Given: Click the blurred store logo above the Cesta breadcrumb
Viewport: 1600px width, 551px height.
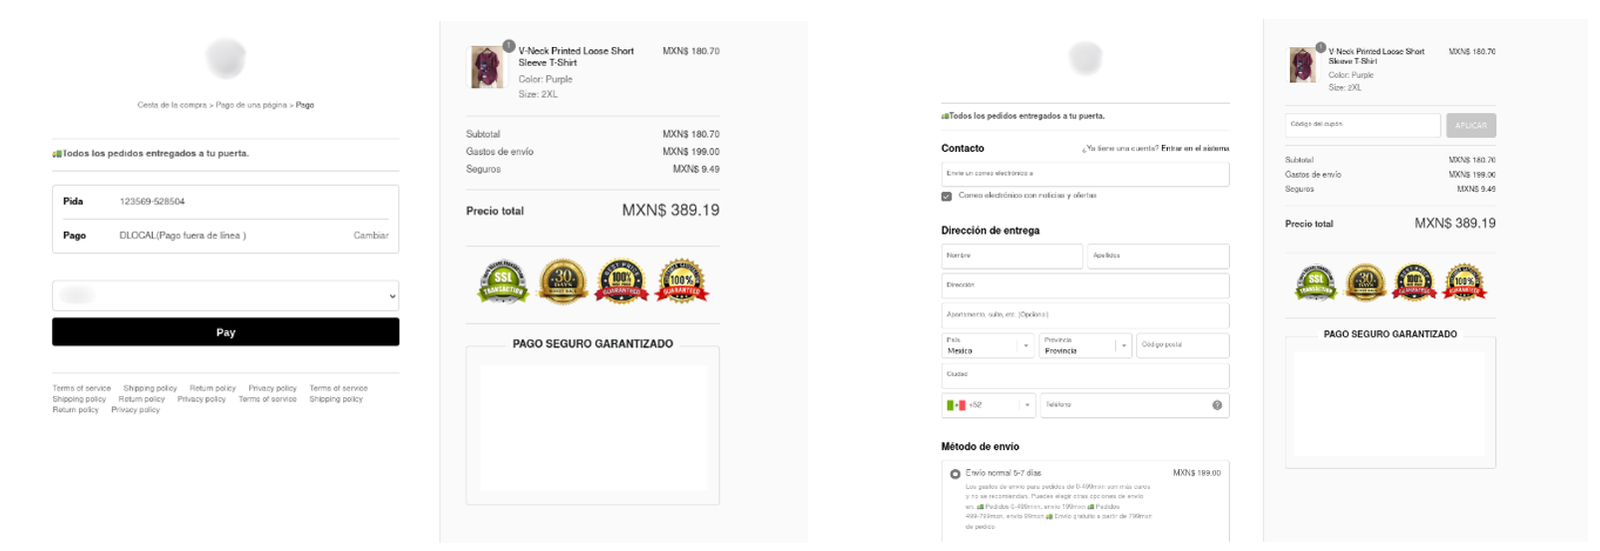Looking at the screenshot, I should click(226, 58).
